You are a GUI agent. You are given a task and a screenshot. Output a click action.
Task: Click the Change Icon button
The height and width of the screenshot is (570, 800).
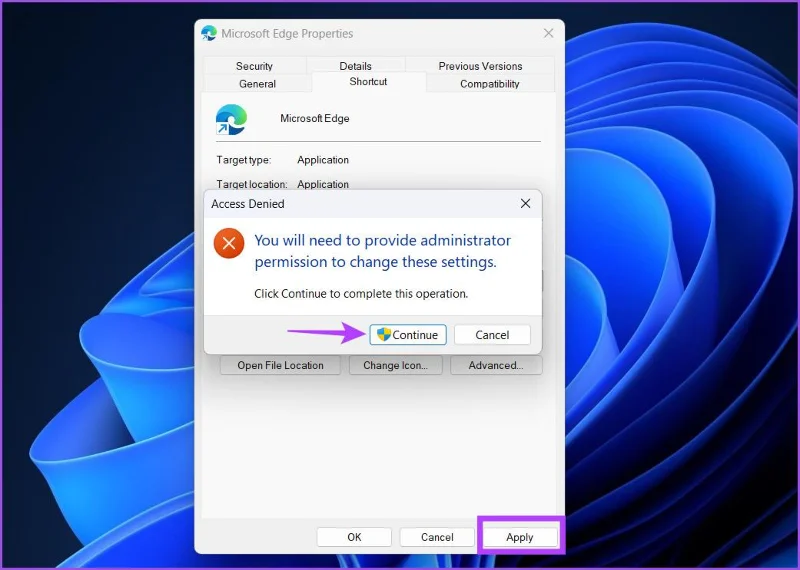(x=395, y=365)
